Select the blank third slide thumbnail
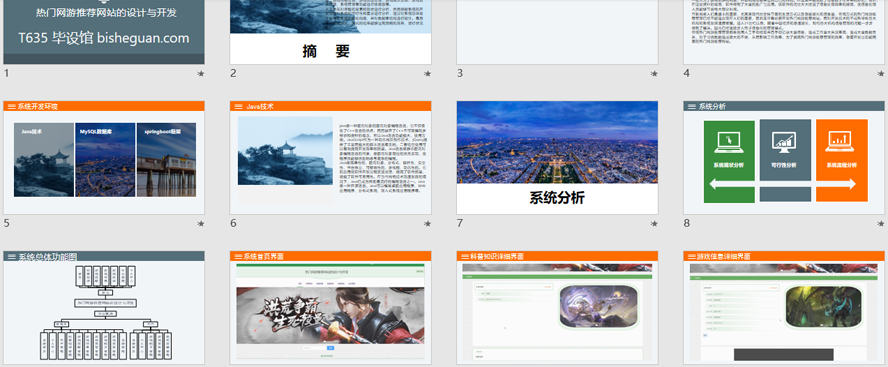This screenshot has width=888, height=367. pyautogui.click(x=557, y=32)
